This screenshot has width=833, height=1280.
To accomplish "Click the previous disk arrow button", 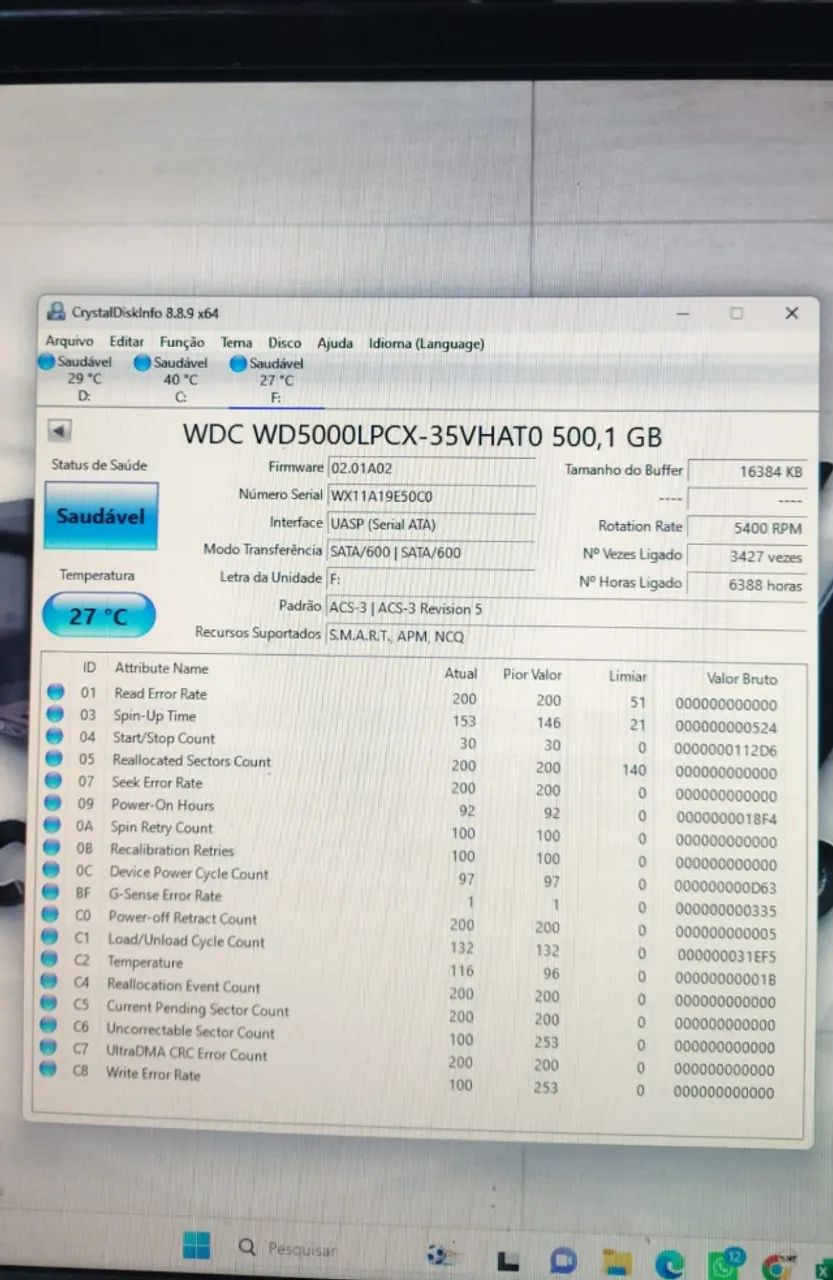I will click(x=60, y=431).
